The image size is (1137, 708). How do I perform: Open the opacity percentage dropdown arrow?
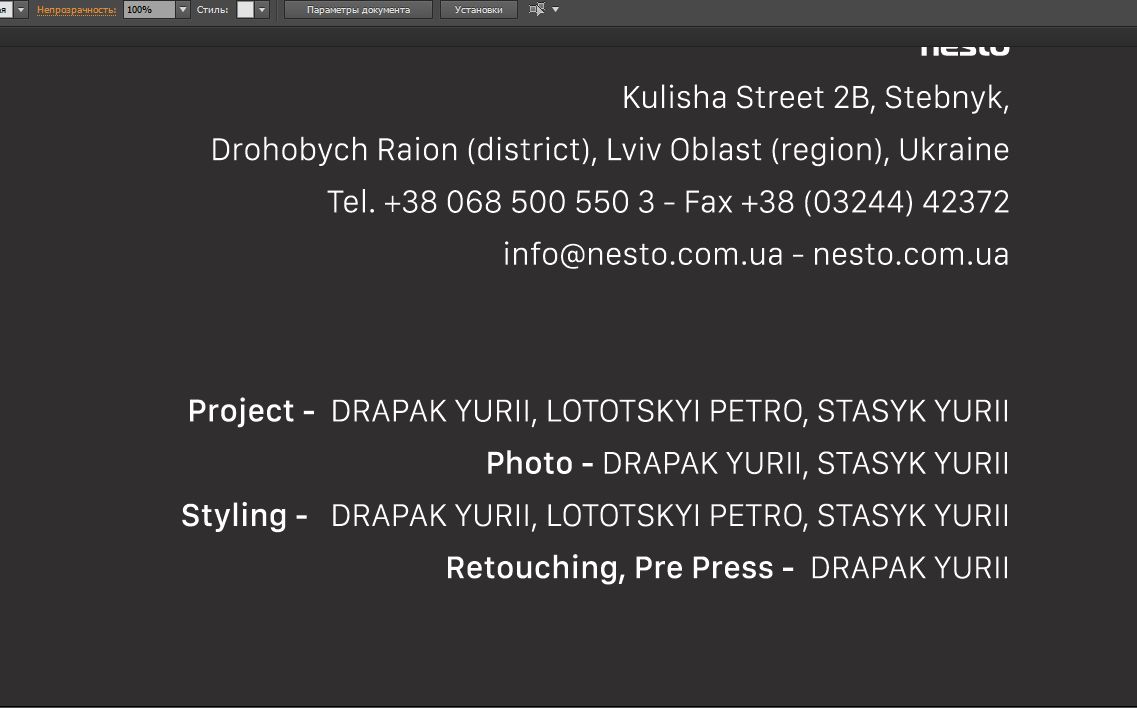click(183, 10)
